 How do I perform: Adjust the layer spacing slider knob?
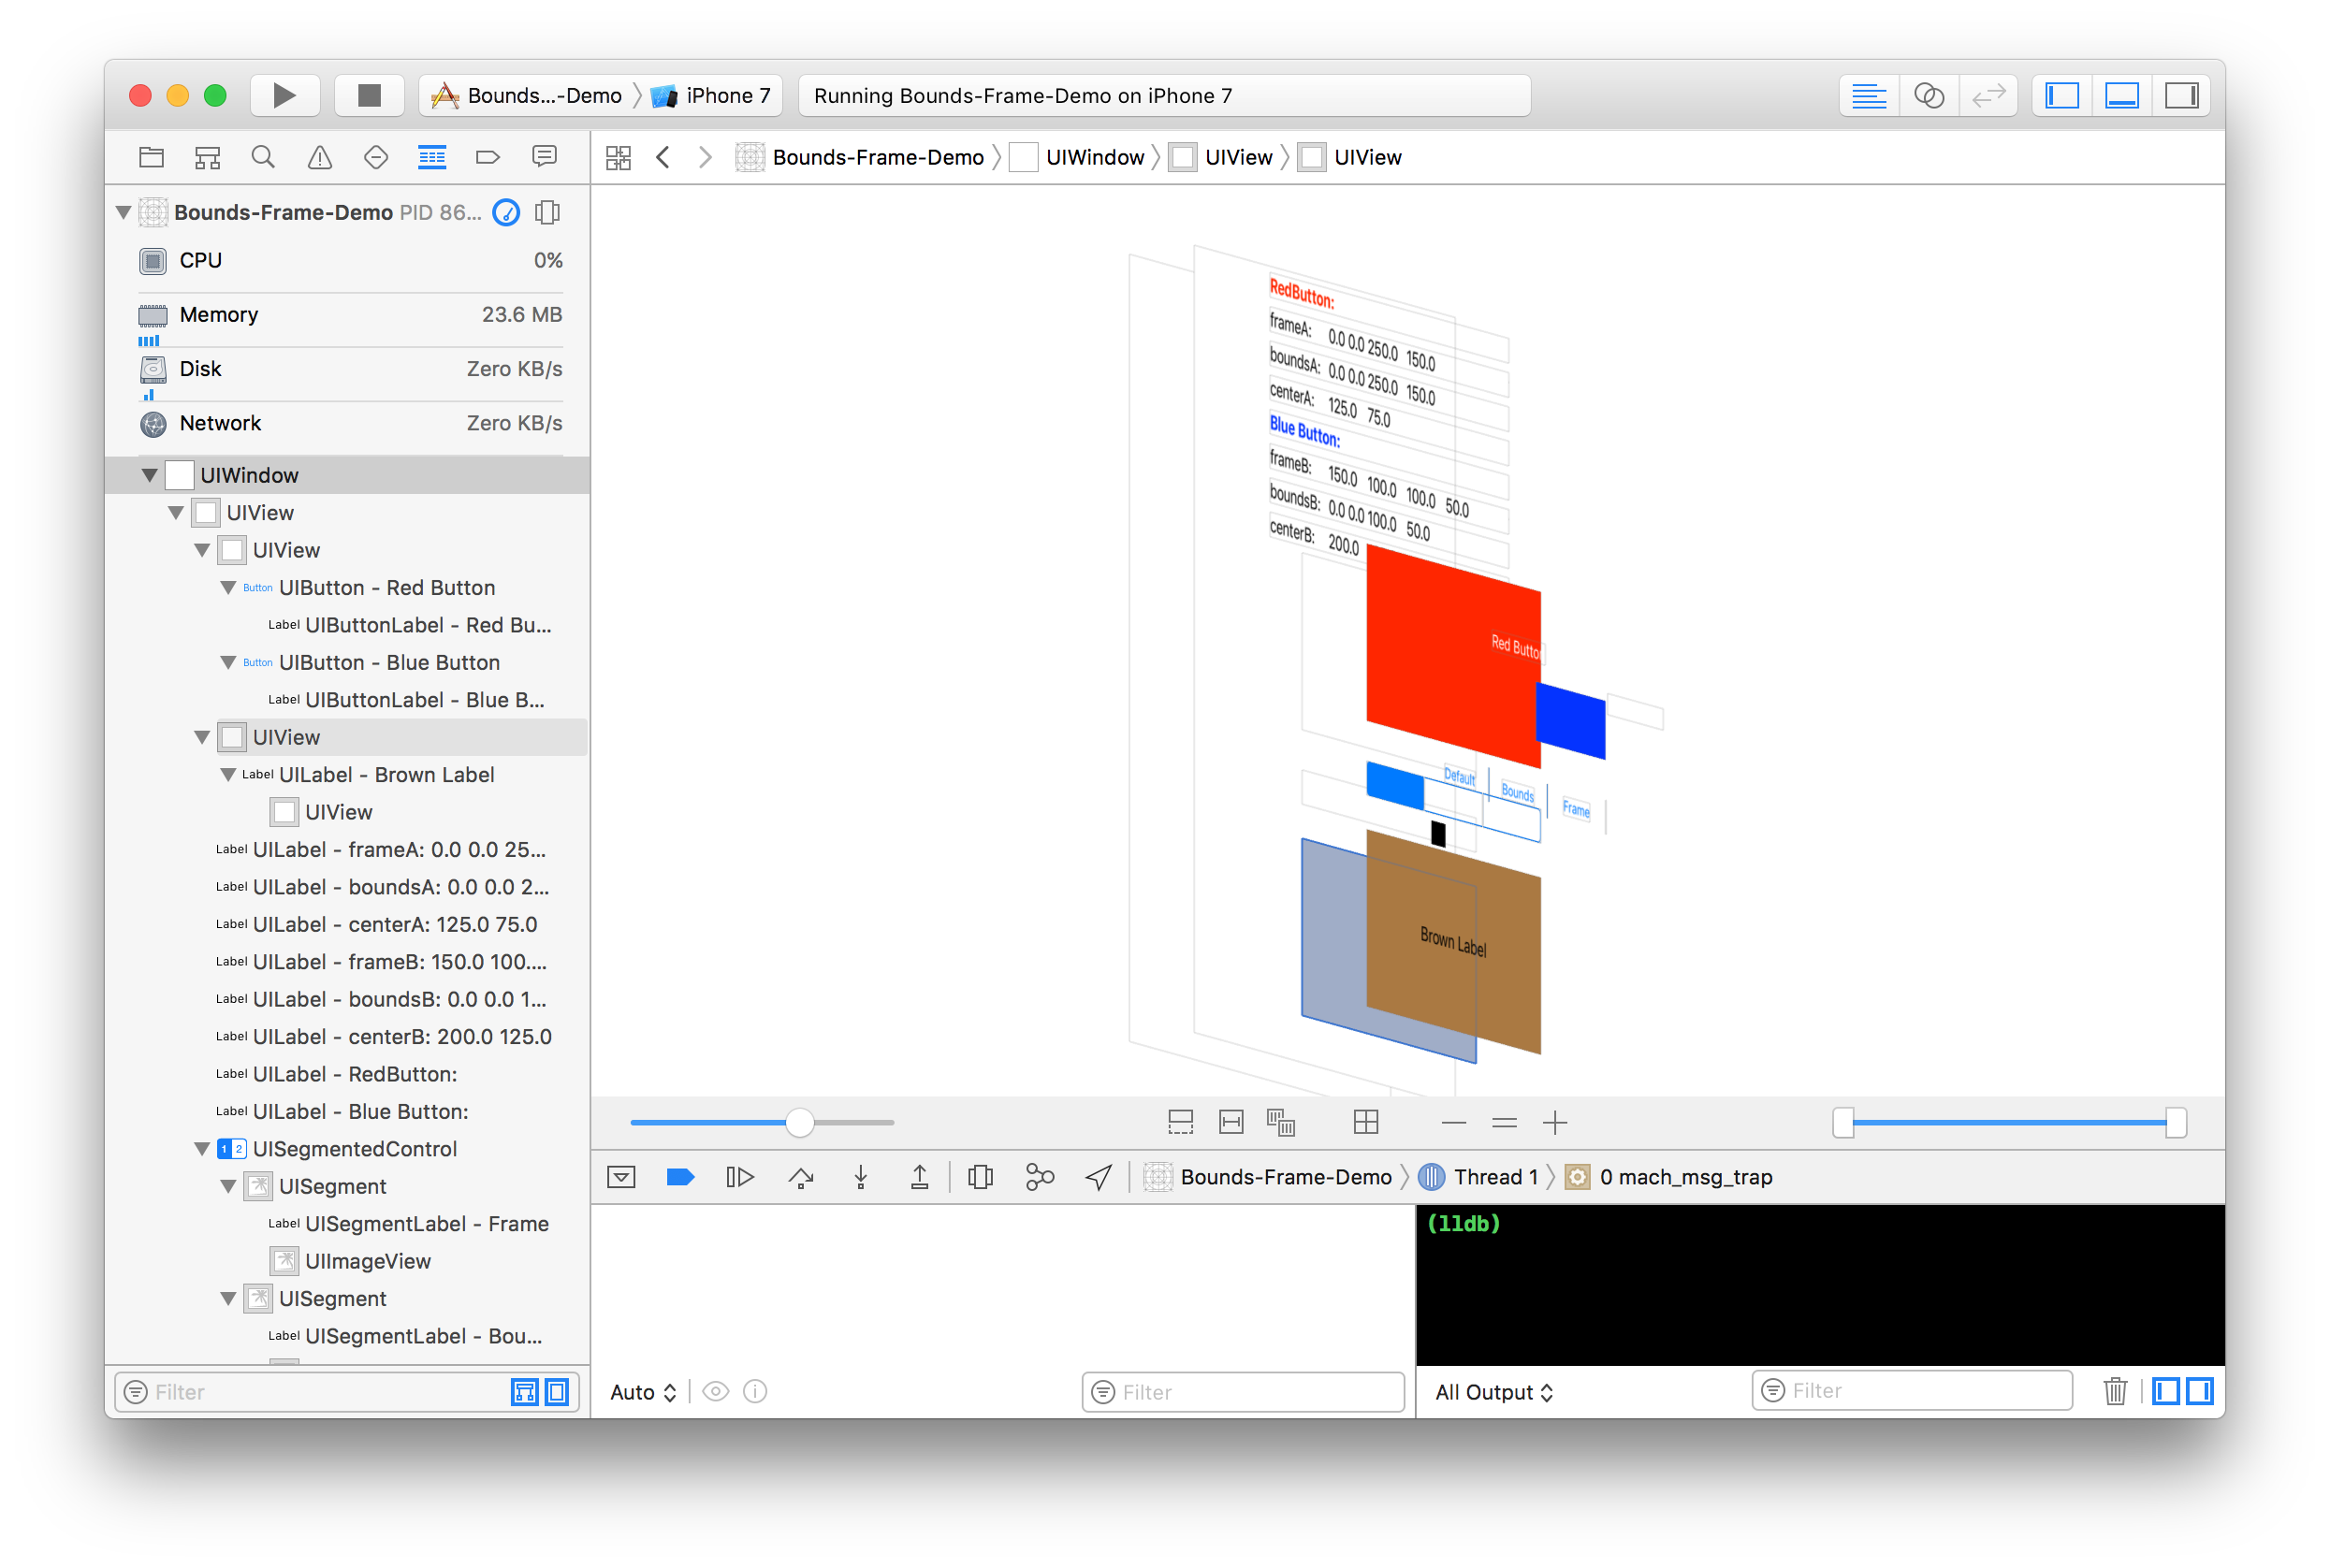(799, 1122)
